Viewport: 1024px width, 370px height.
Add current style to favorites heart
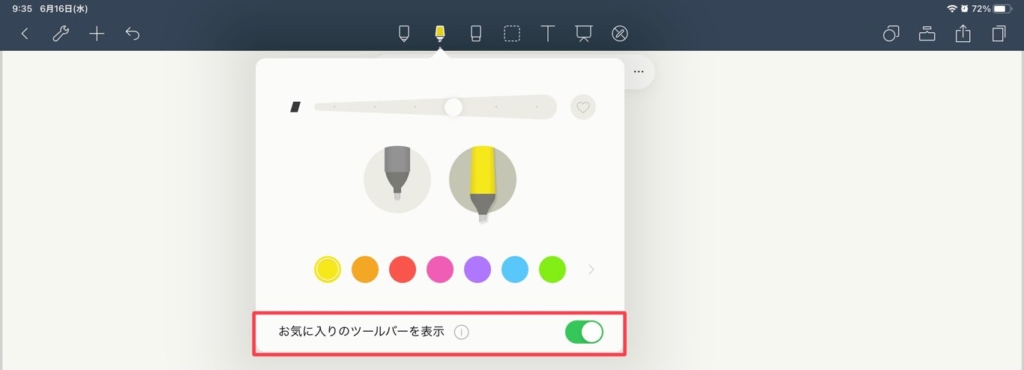[583, 107]
